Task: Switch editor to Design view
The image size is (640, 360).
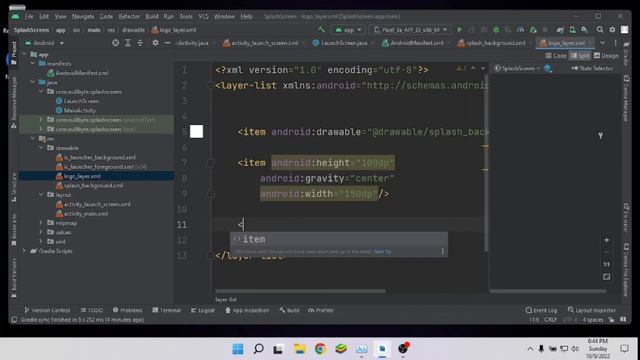Action: coord(607,56)
